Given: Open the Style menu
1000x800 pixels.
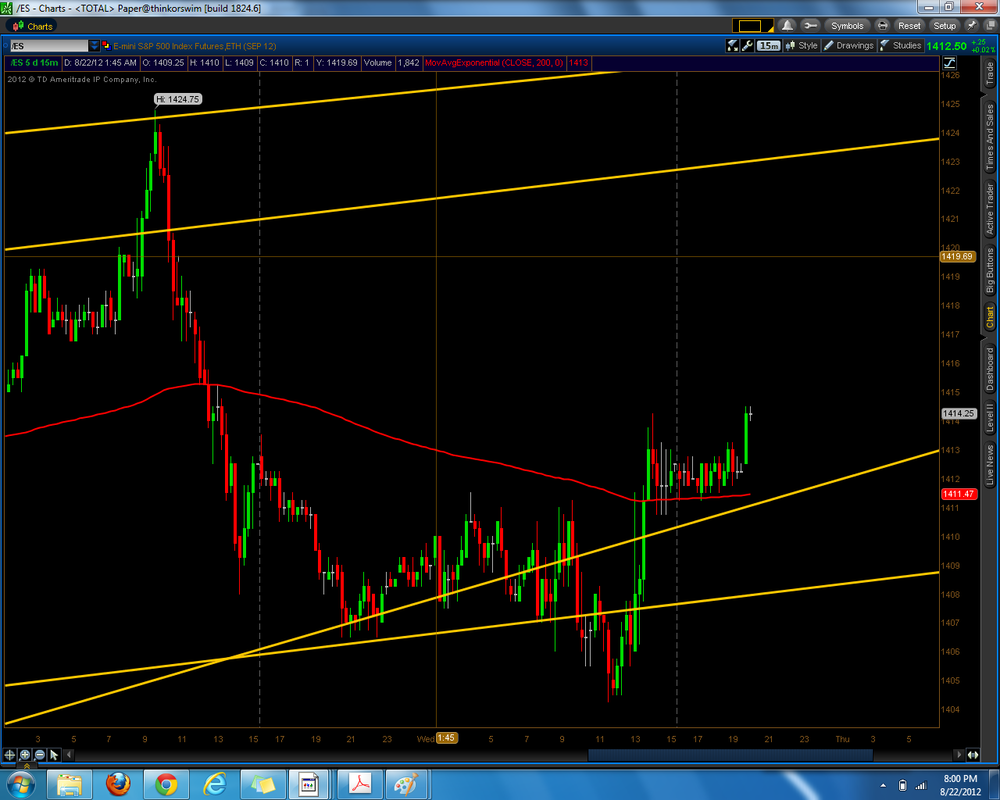Looking at the screenshot, I should coord(802,45).
